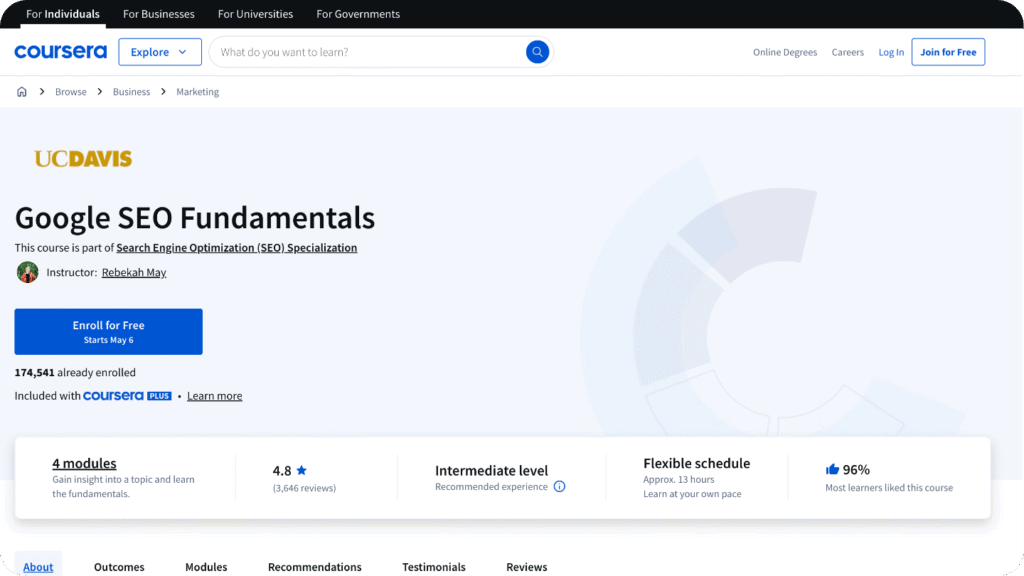This screenshot has width=1024, height=576.
Task: Open the 4 modules link
Action: (x=84, y=463)
